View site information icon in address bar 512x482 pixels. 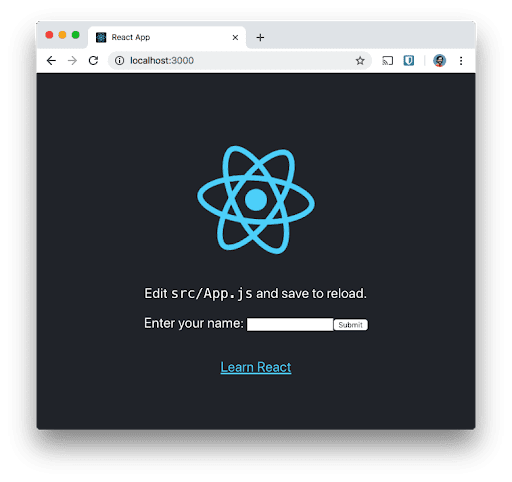119,60
